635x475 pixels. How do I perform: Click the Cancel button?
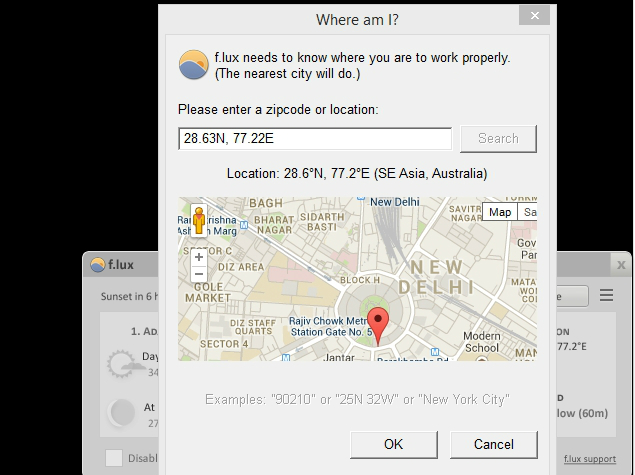[x=494, y=445]
